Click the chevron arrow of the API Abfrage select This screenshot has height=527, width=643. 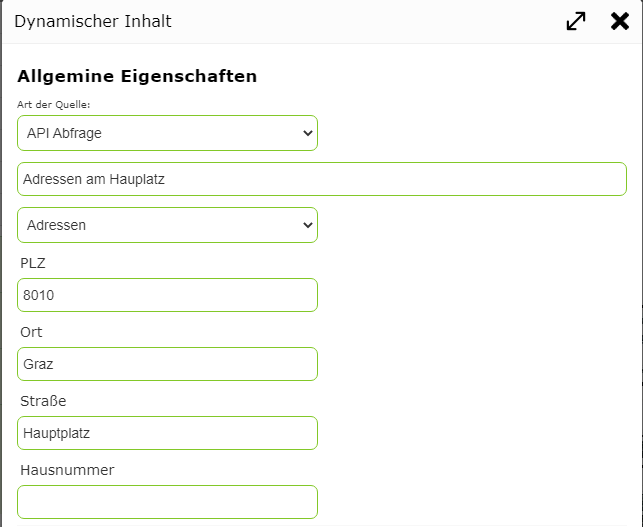click(308, 133)
